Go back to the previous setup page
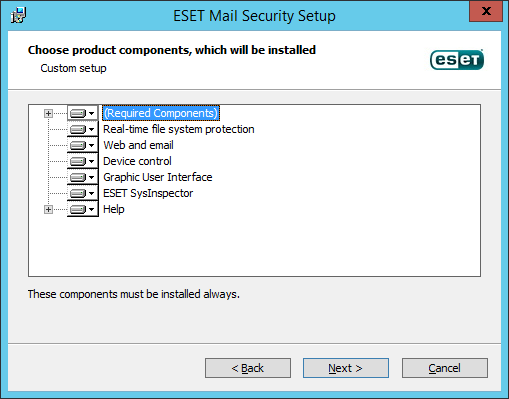Viewport: 509px width, 399px height. coord(248,368)
